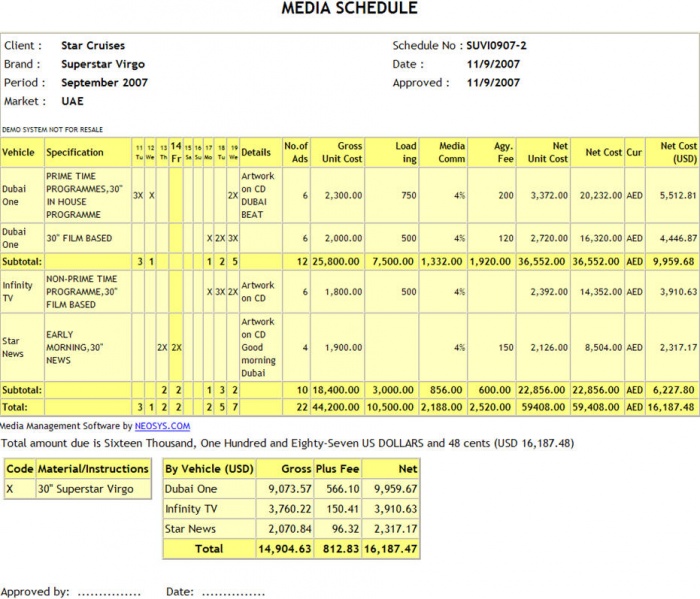Click the bottom Date signature line
Image resolution: width=700 pixels, height=599 pixels.
coord(233,593)
